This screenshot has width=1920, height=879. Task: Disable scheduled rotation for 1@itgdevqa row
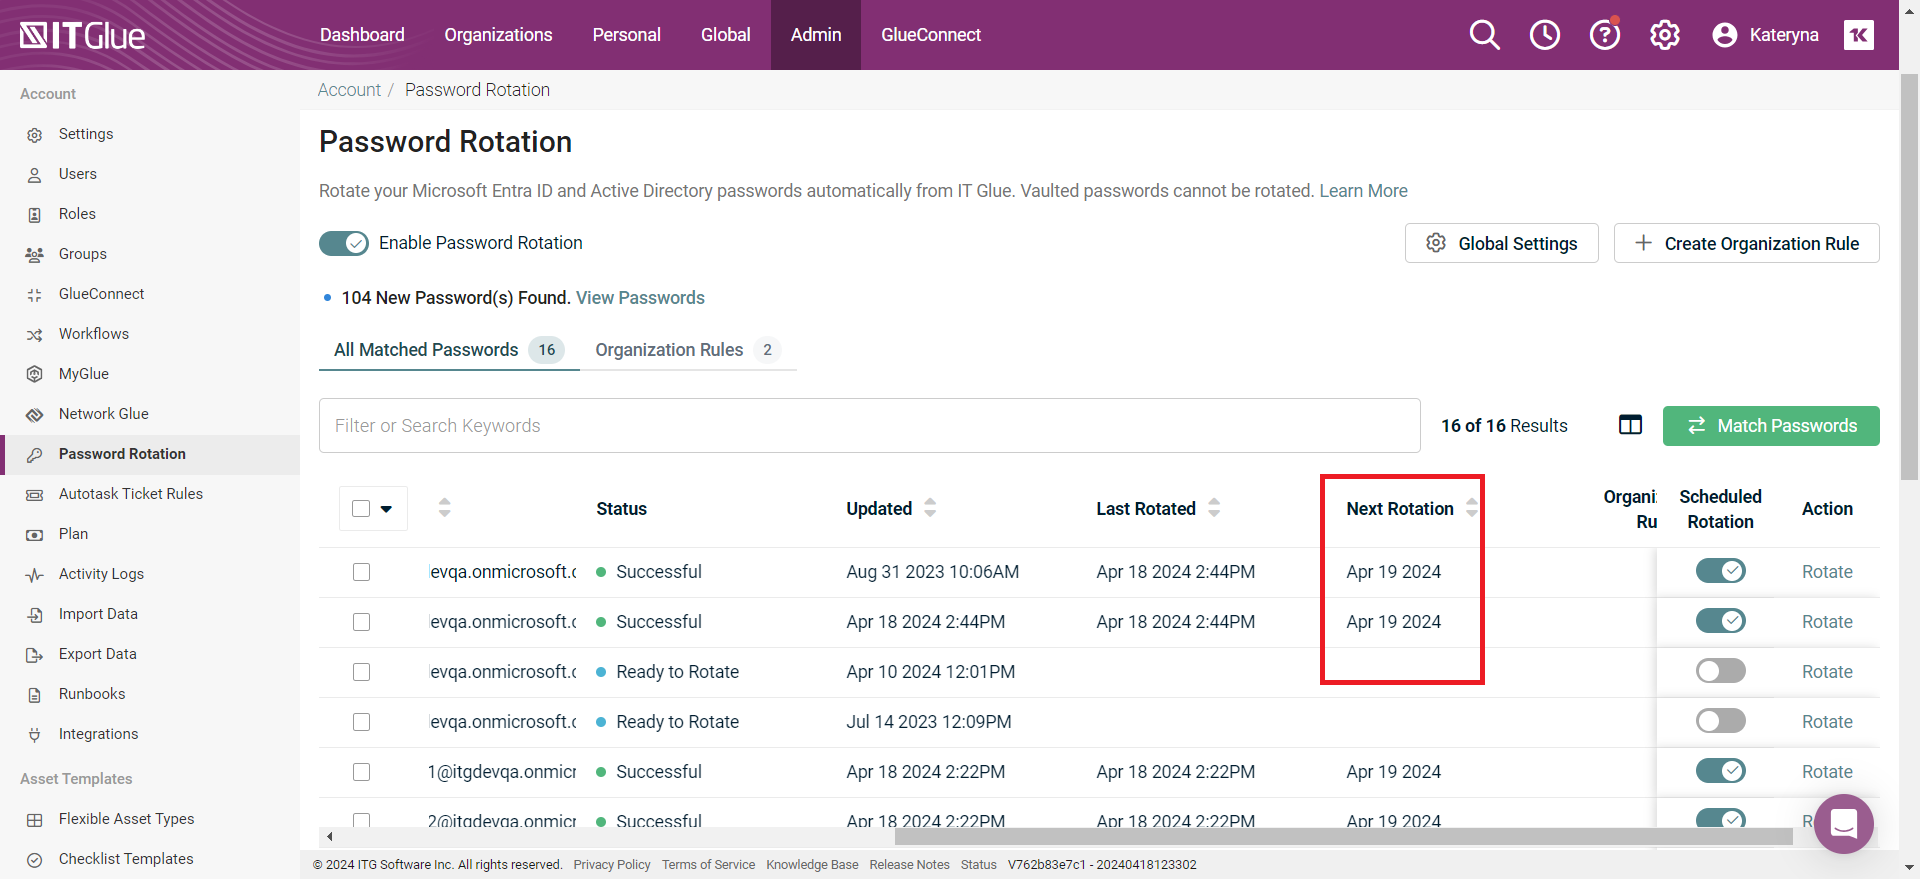click(x=1720, y=771)
